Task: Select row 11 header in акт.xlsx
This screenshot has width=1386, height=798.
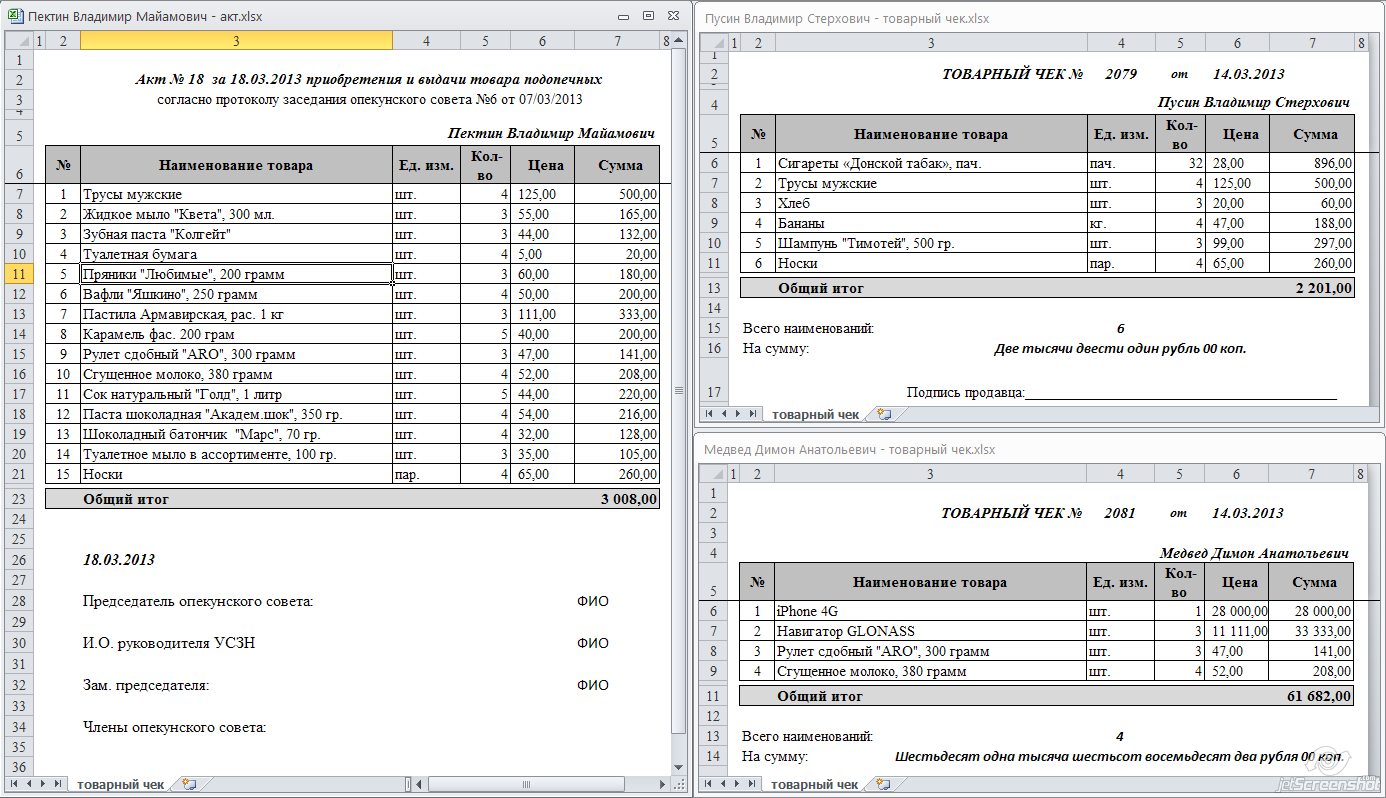Action: click(x=19, y=274)
